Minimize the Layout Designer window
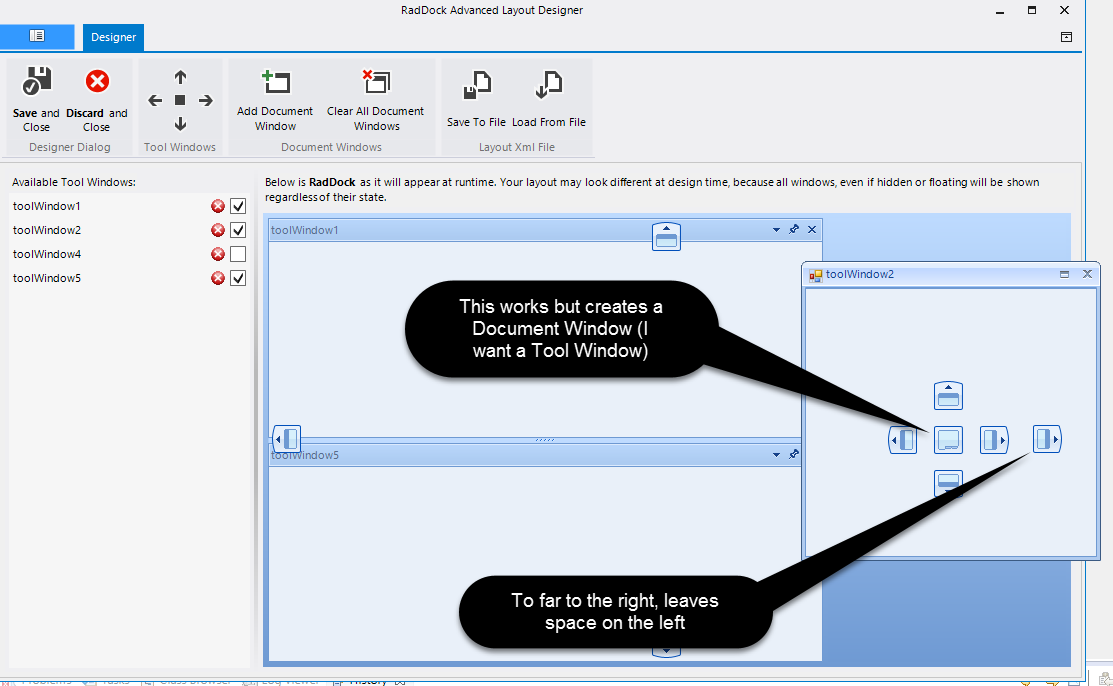This screenshot has width=1113, height=686. (1000, 11)
